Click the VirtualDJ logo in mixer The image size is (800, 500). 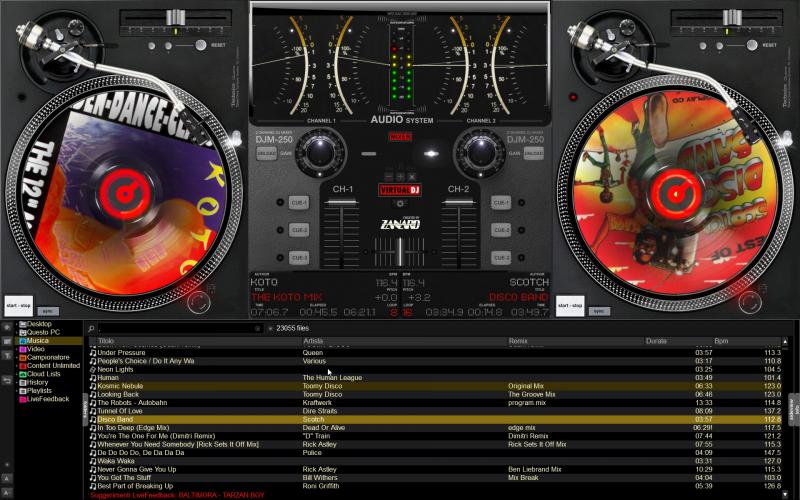pyautogui.click(x=400, y=190)
